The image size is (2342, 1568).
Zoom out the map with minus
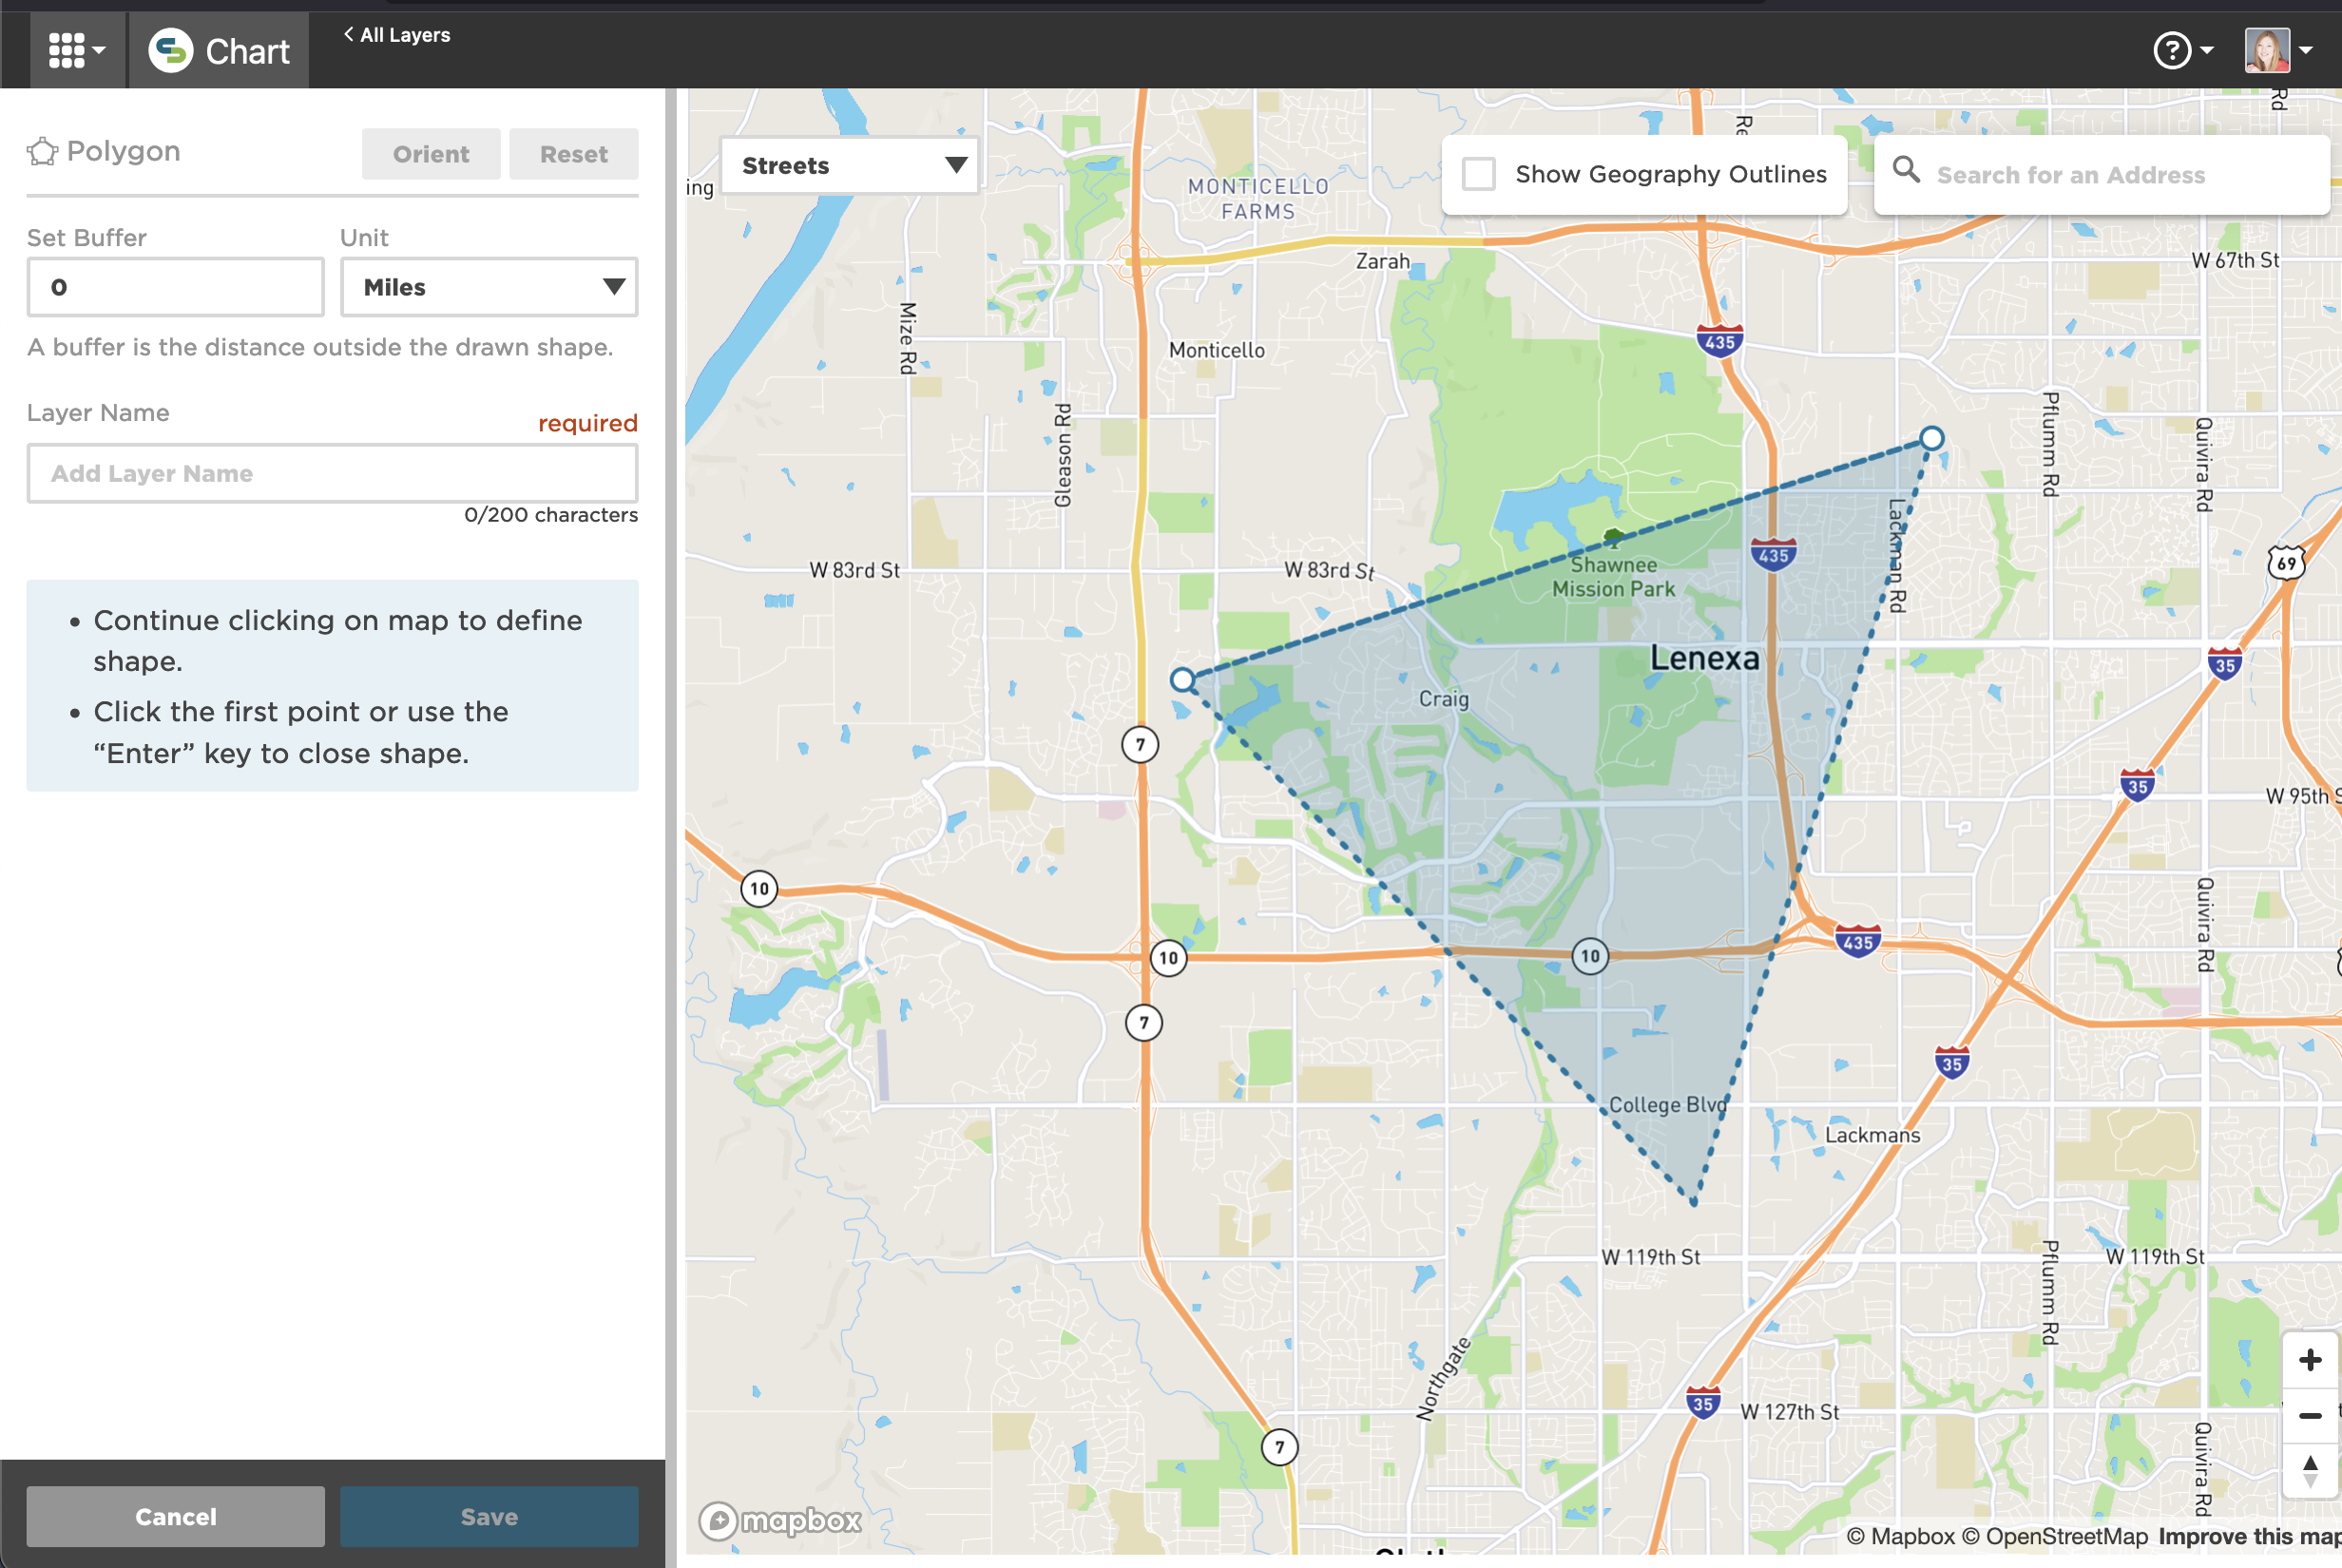2310,1415
